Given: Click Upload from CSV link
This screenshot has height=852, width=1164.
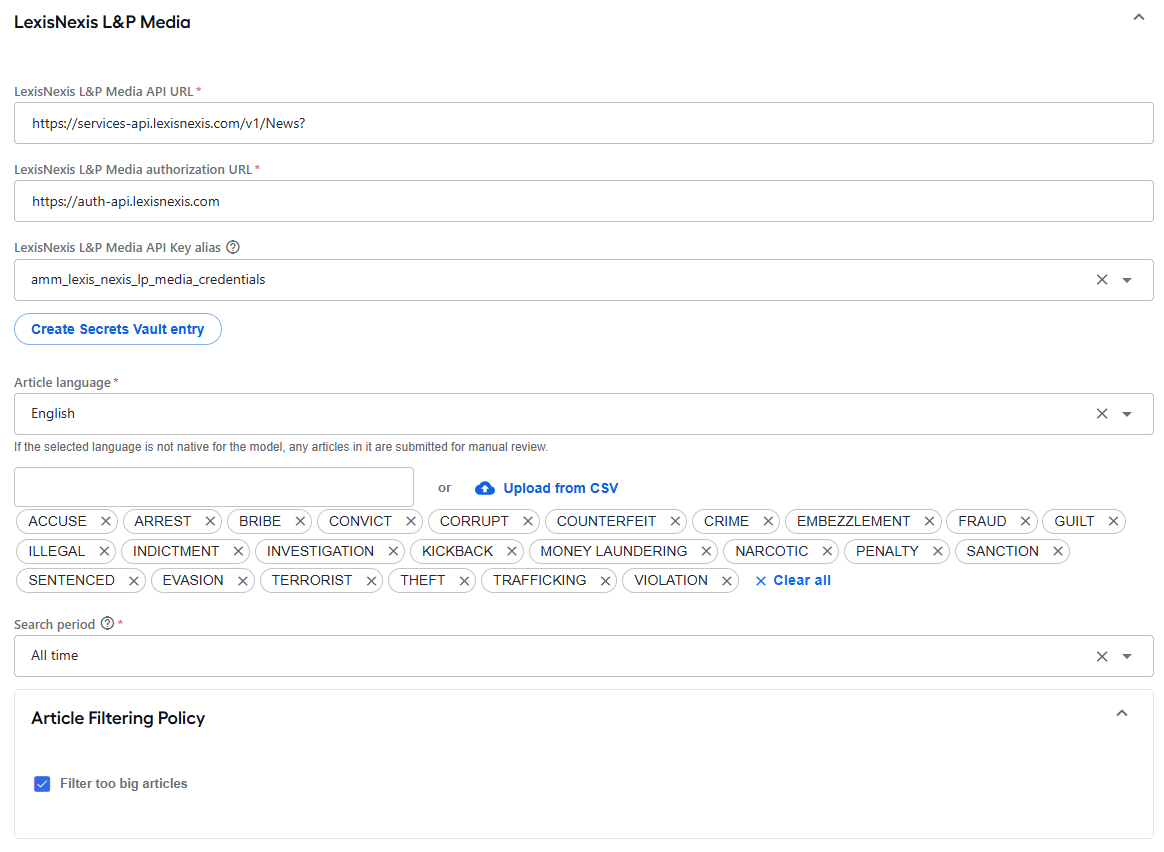Looking at the screenshot, I should 546,488.
